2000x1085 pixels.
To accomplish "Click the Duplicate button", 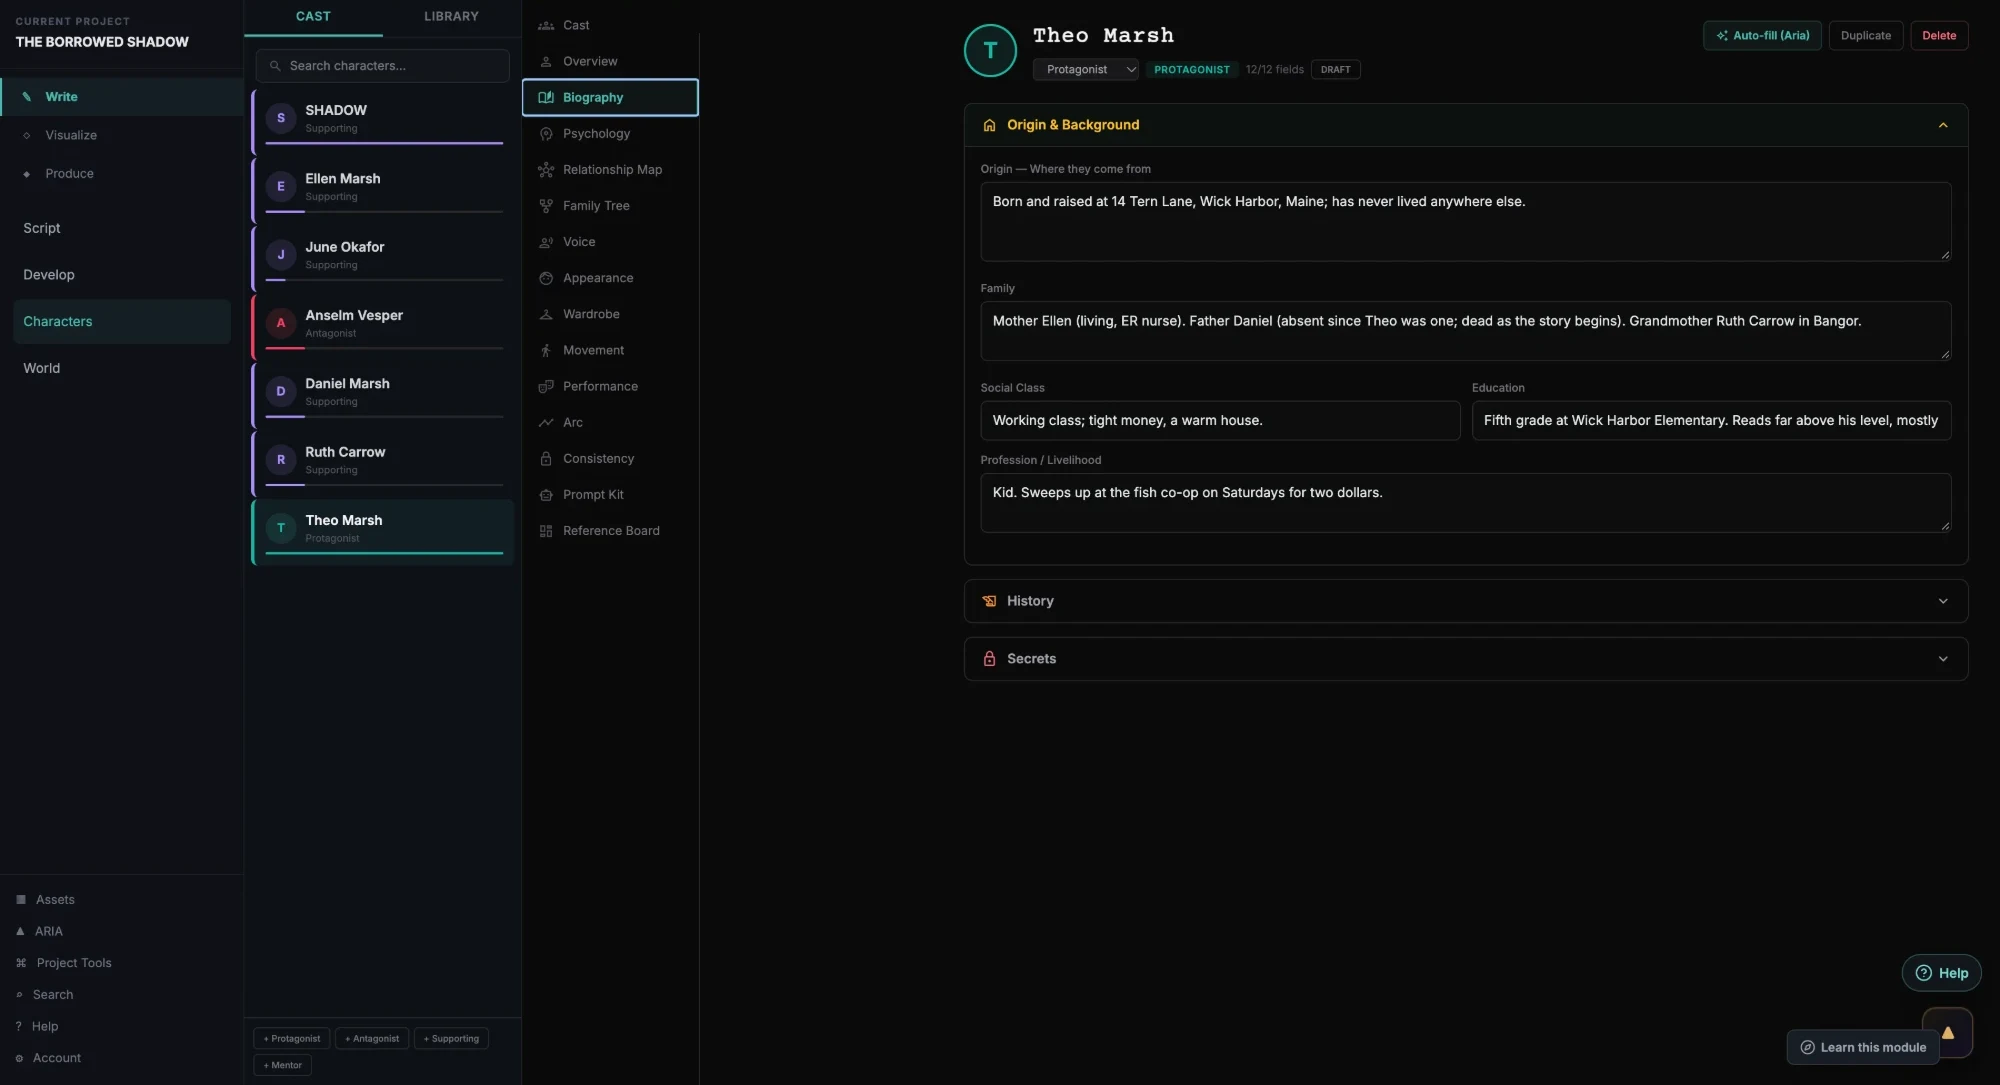I will click(1865, 35).
